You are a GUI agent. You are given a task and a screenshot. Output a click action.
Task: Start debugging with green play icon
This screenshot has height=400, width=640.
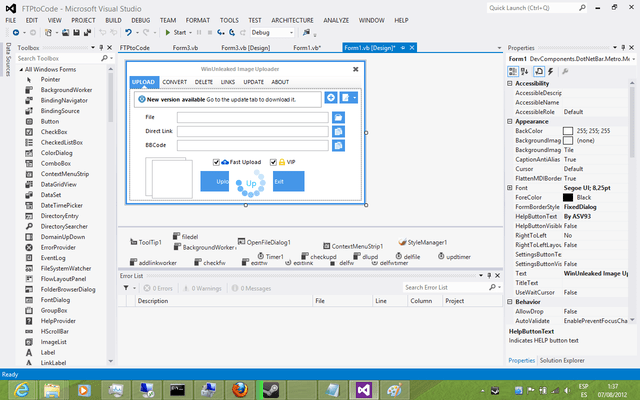pos(167,33)
